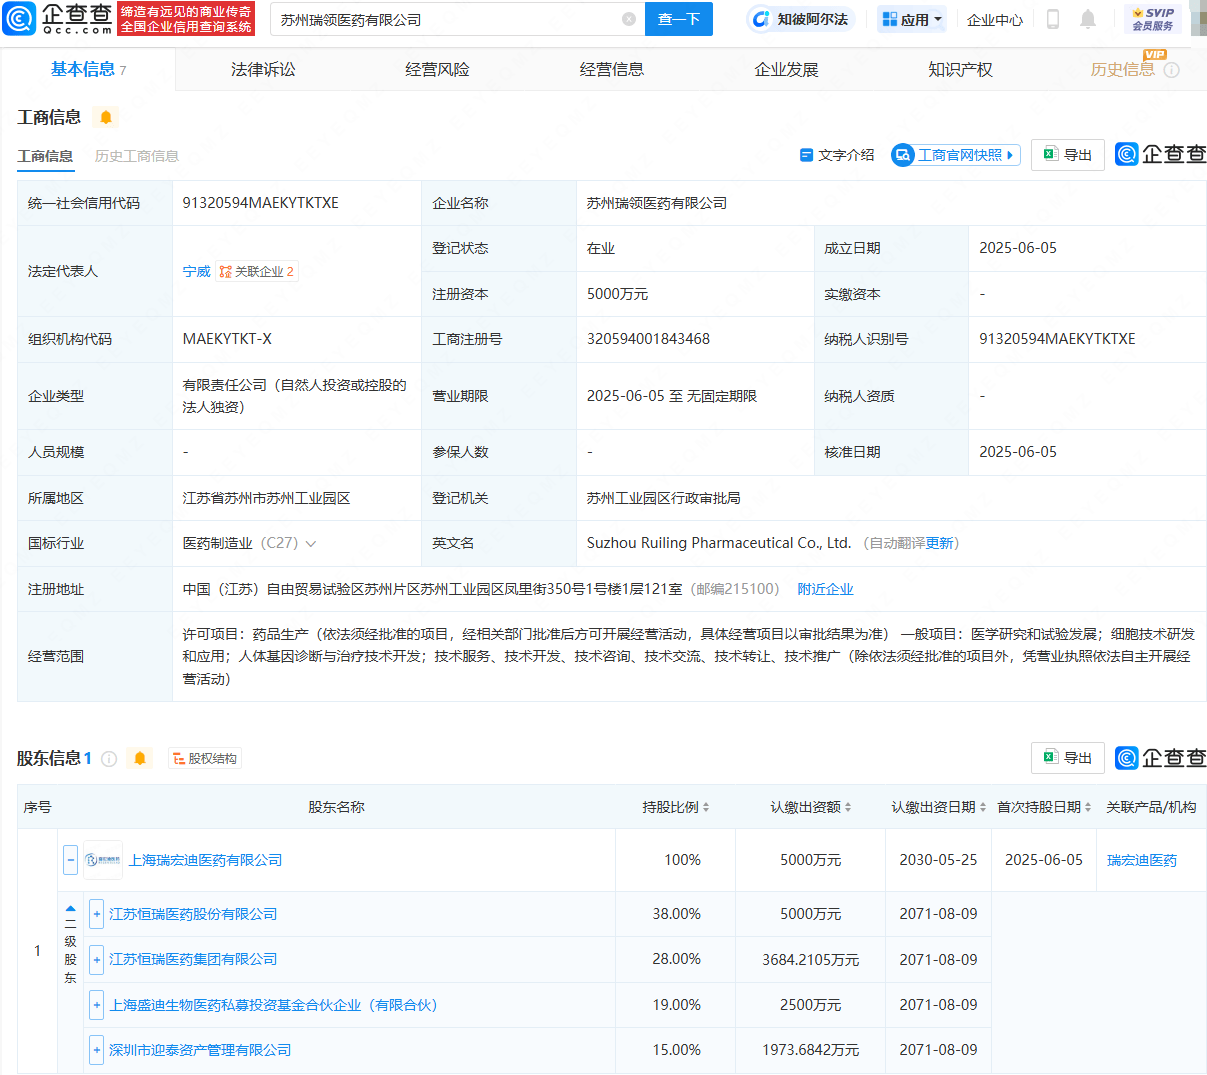Sort by 首次持股日期 column

[x=1088, y=807]
